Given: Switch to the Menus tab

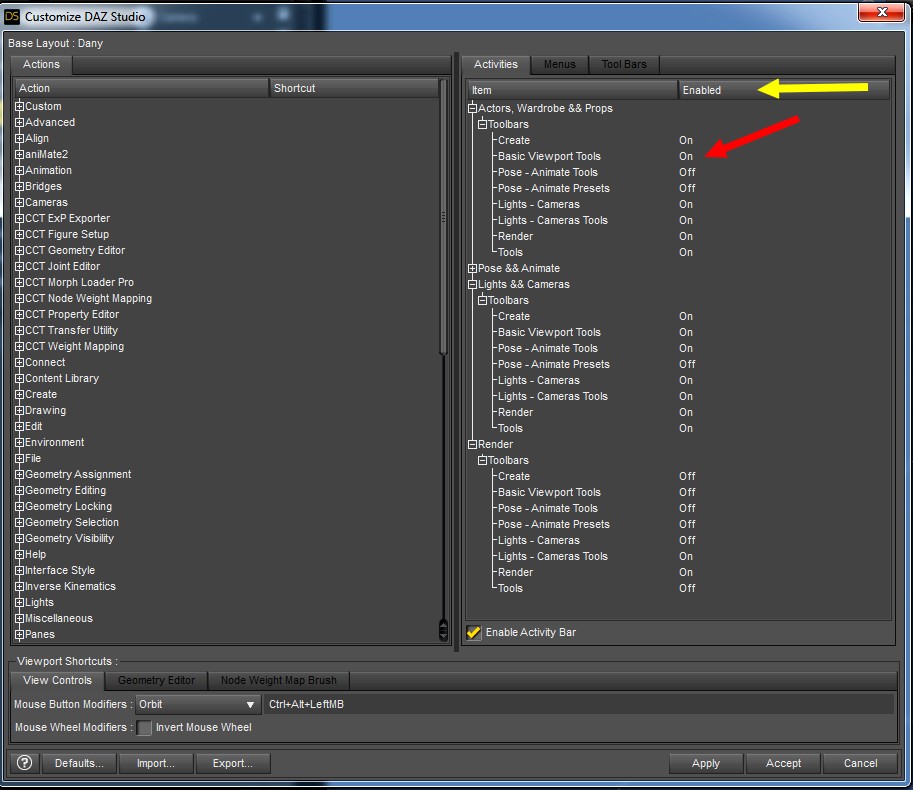Looking at the screenshot, I should coord(560,65).
